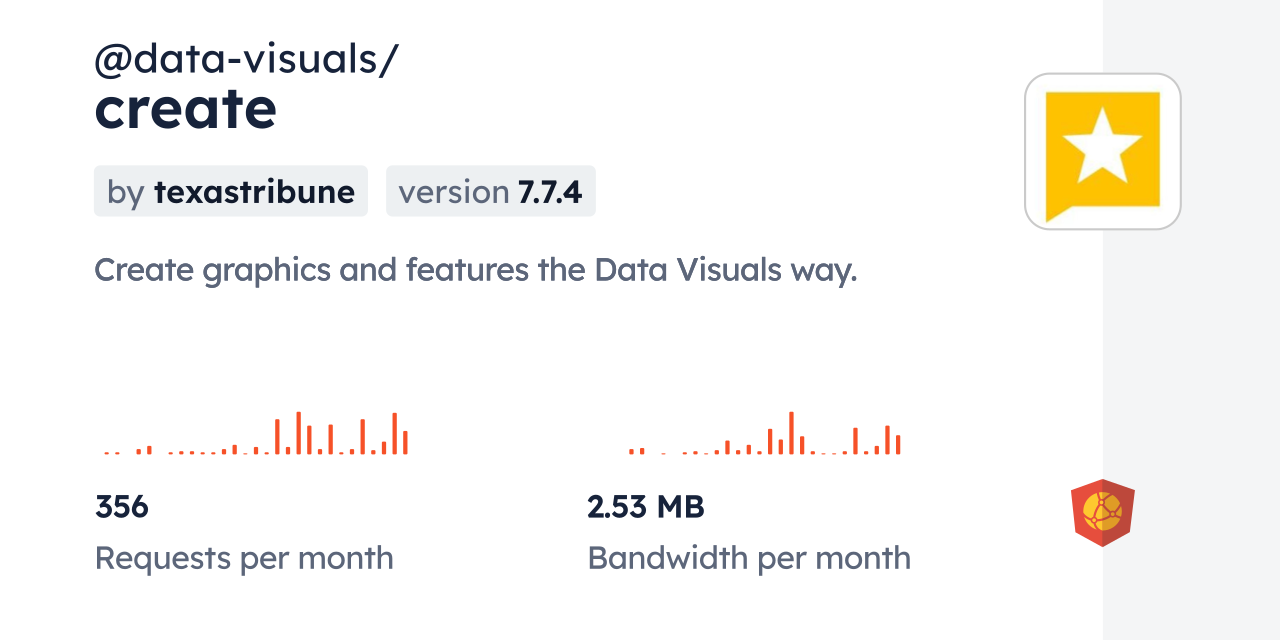Click the Bandwidth per month label
This screenshot has width=1280, height=640.
(749, 558)
